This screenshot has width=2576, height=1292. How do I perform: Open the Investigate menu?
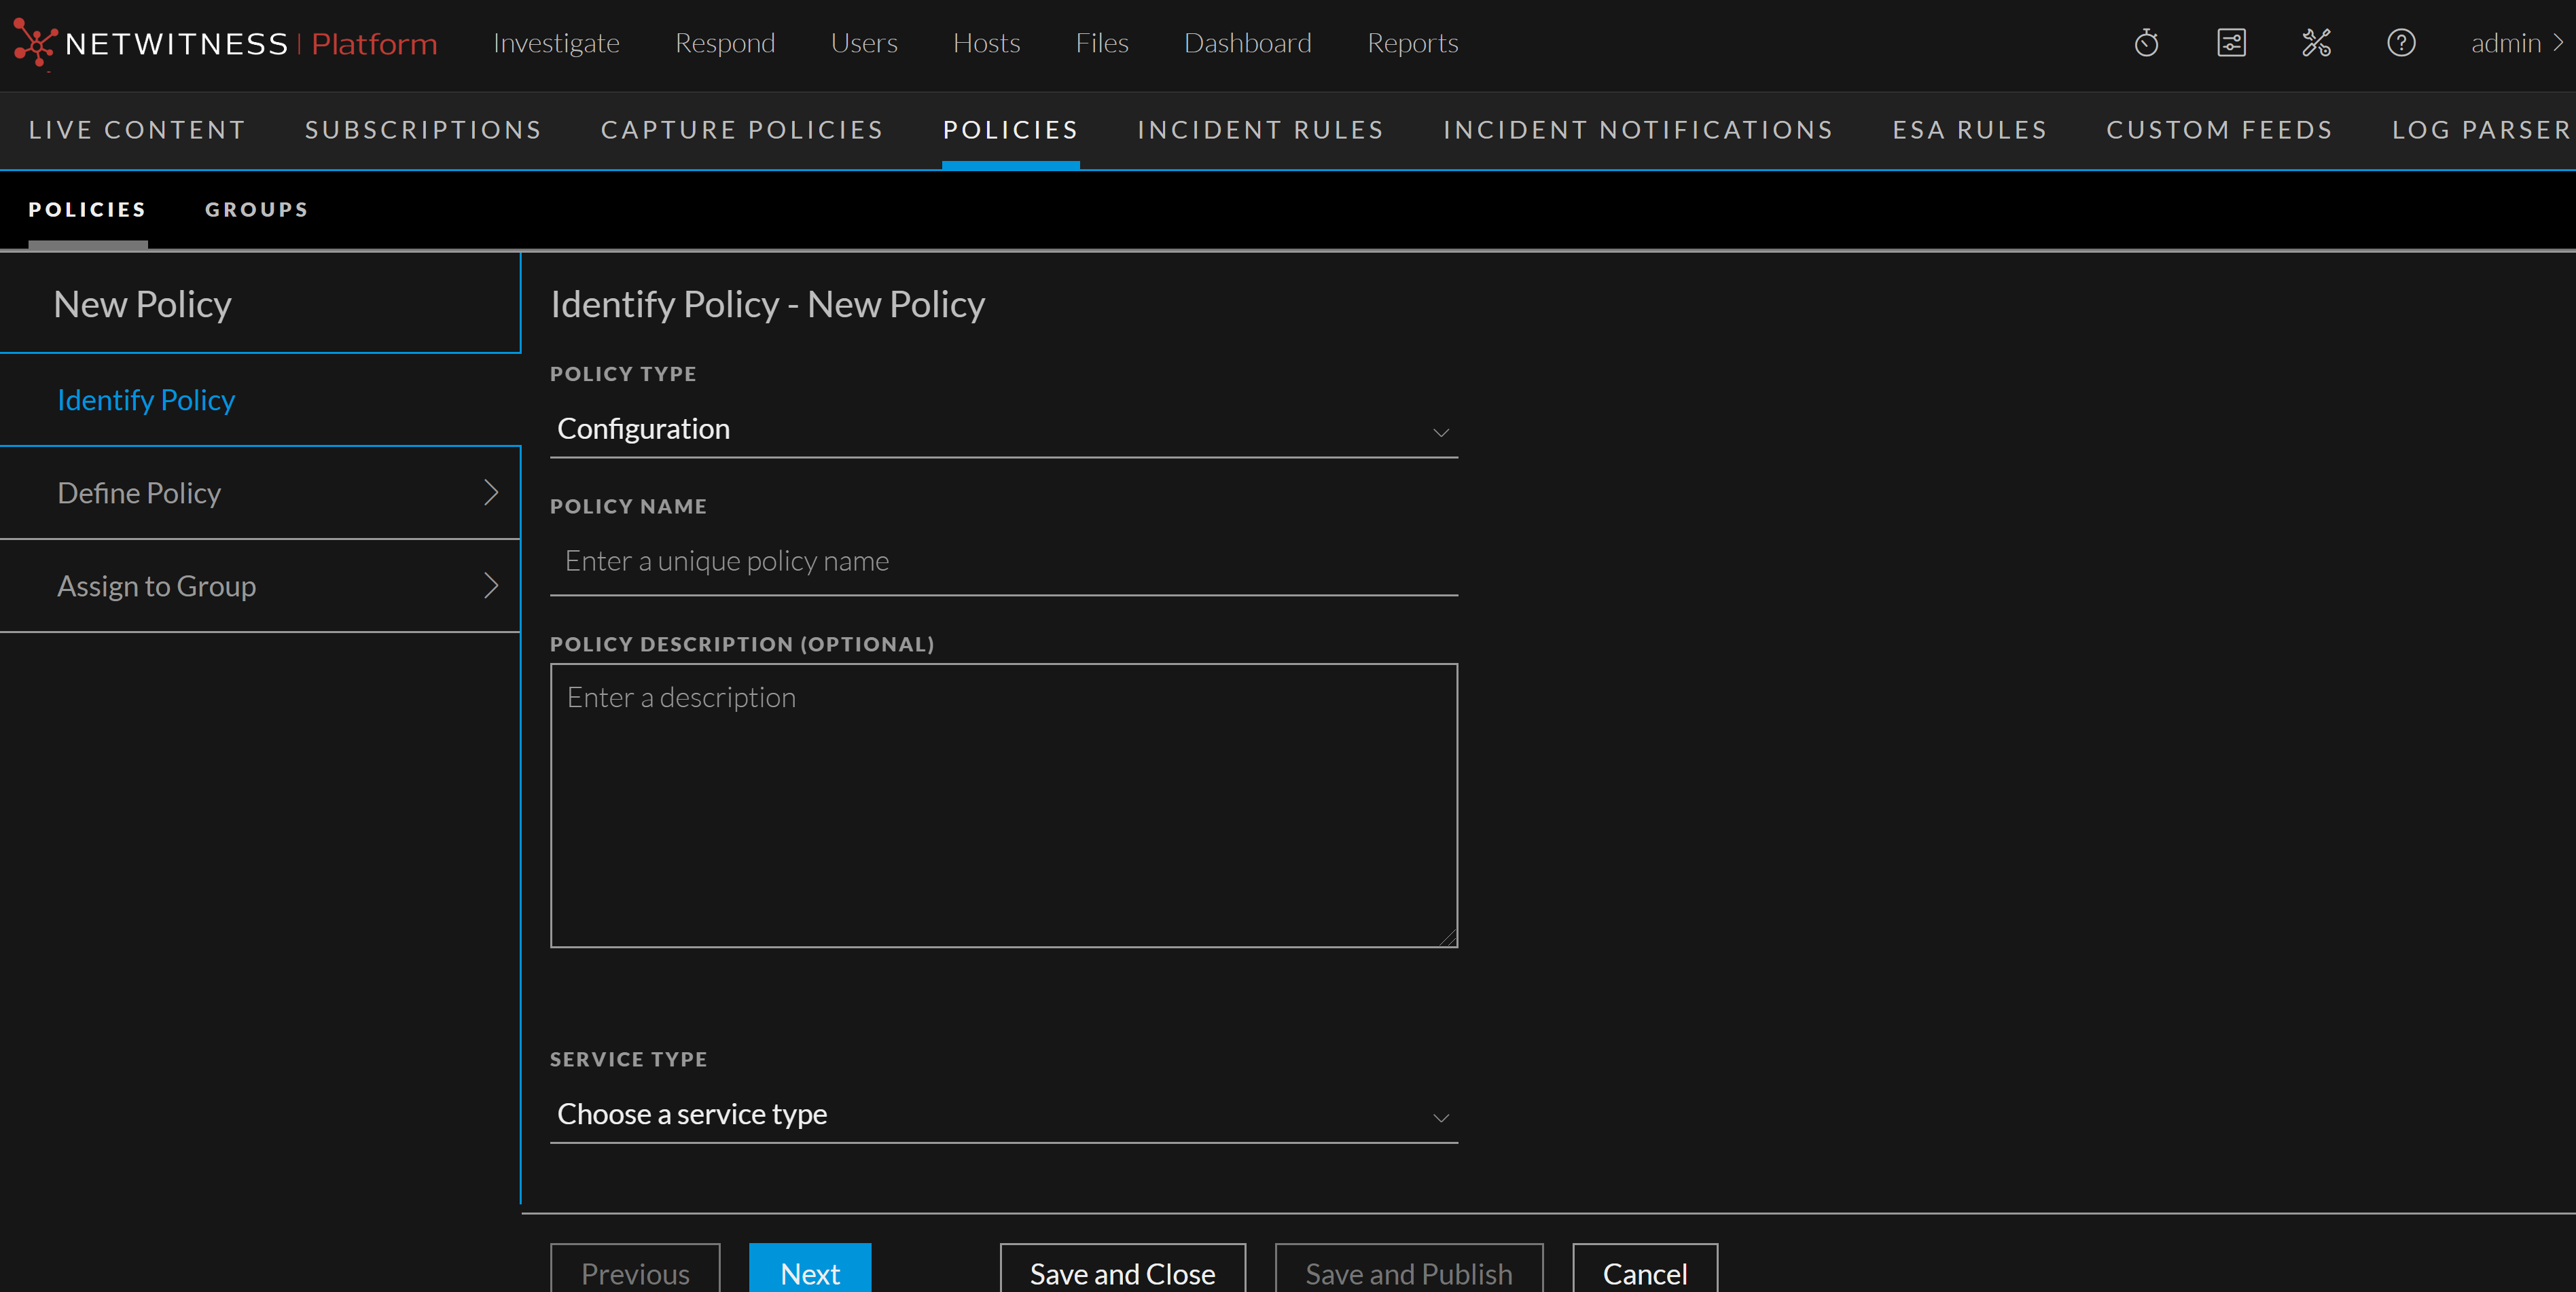click(556, 43)
